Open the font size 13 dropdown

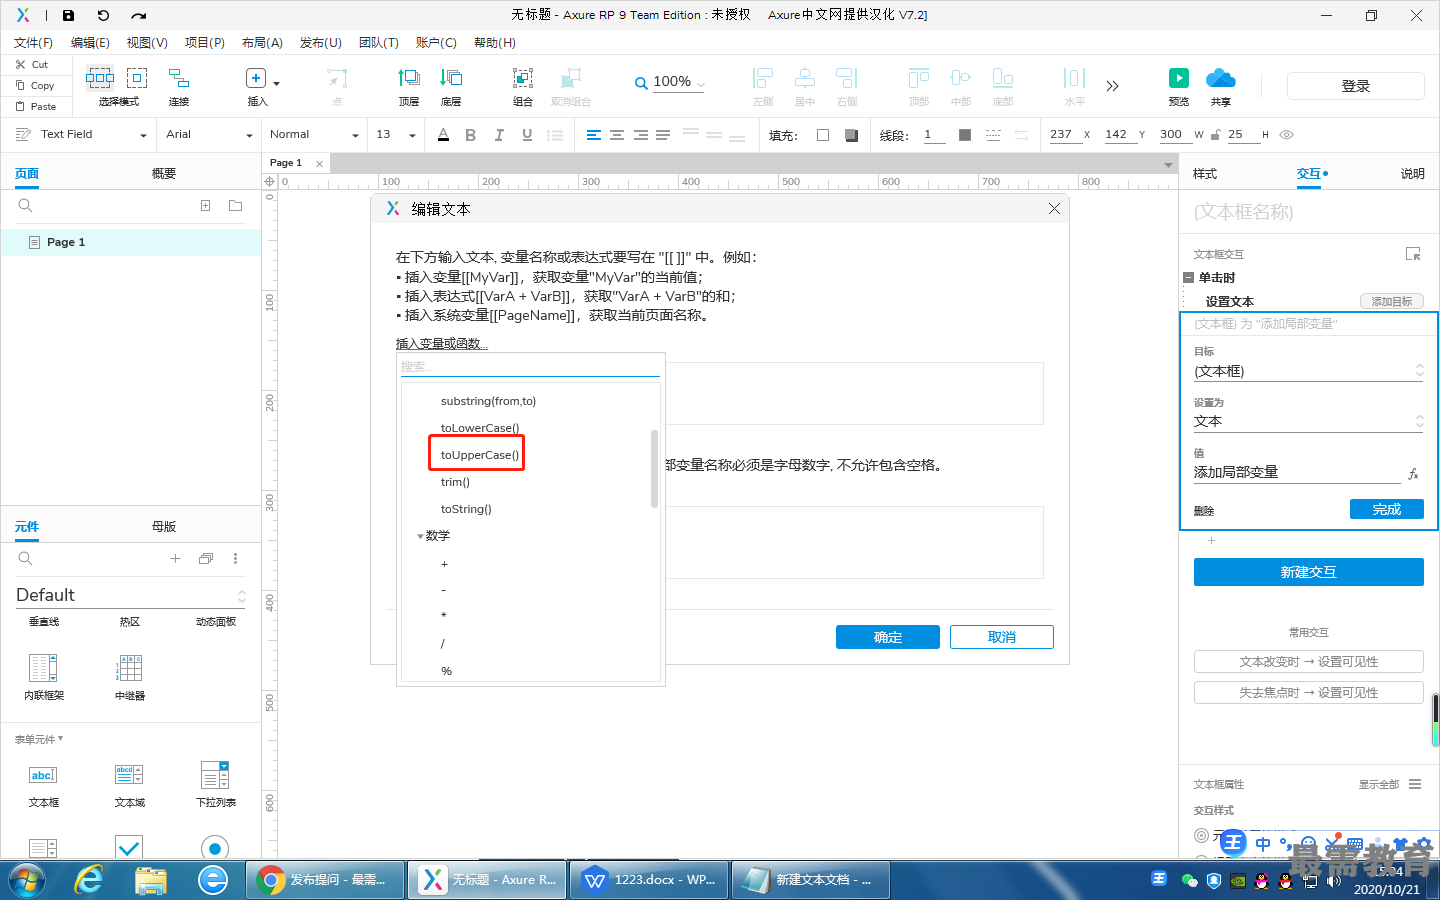point(396,135)
